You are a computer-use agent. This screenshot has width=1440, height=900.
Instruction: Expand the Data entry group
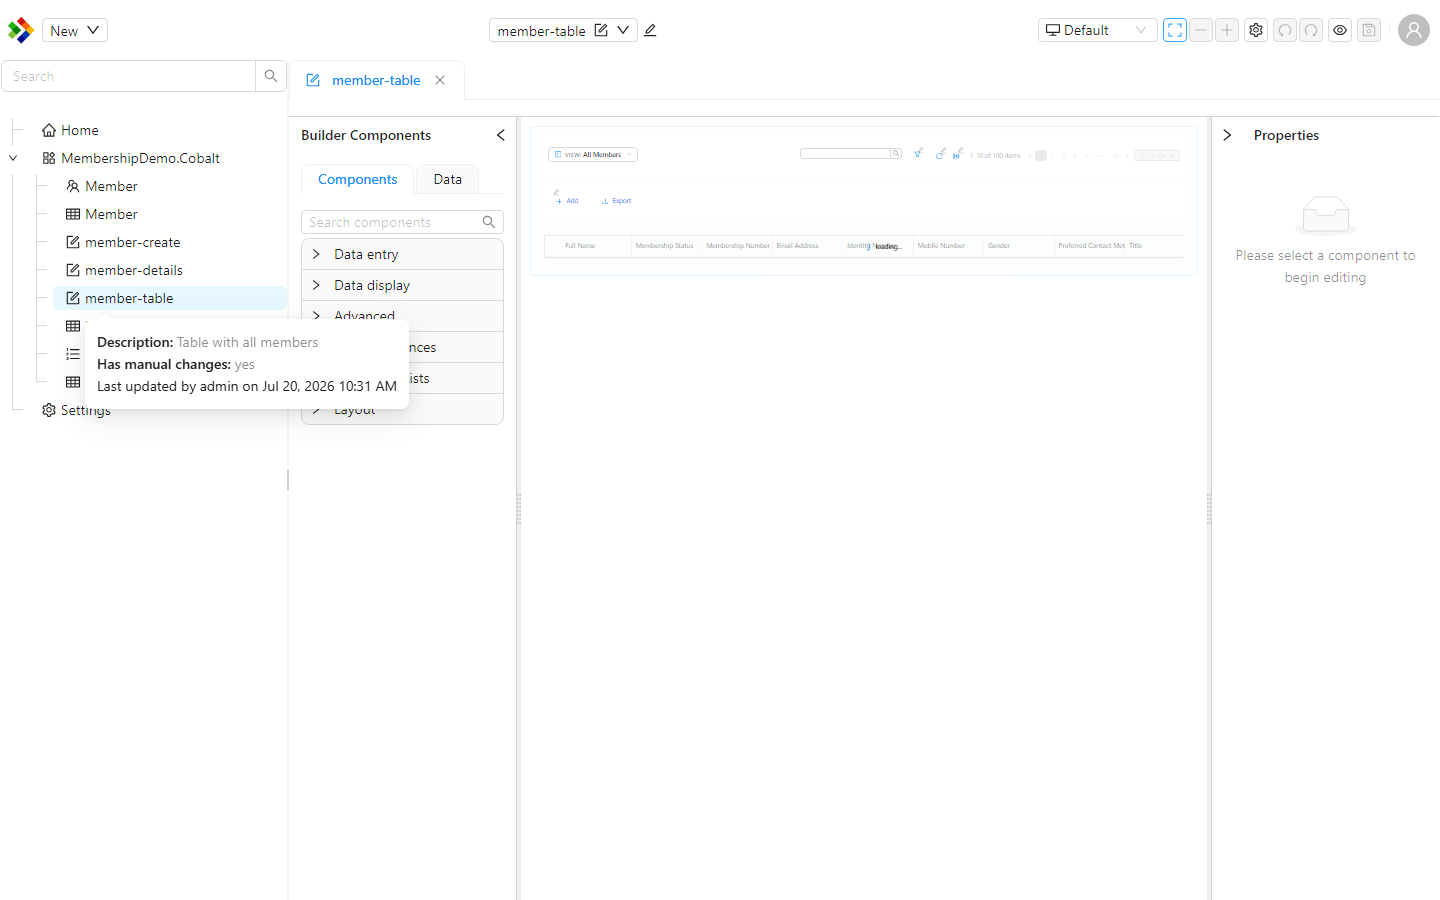point(402,254)
